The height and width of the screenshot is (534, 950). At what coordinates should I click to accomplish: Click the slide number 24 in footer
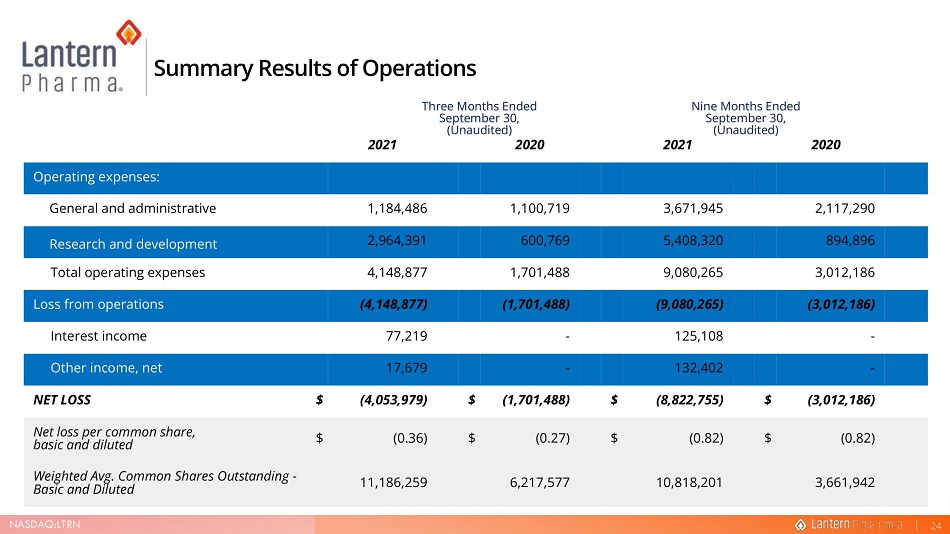[936, 526]
